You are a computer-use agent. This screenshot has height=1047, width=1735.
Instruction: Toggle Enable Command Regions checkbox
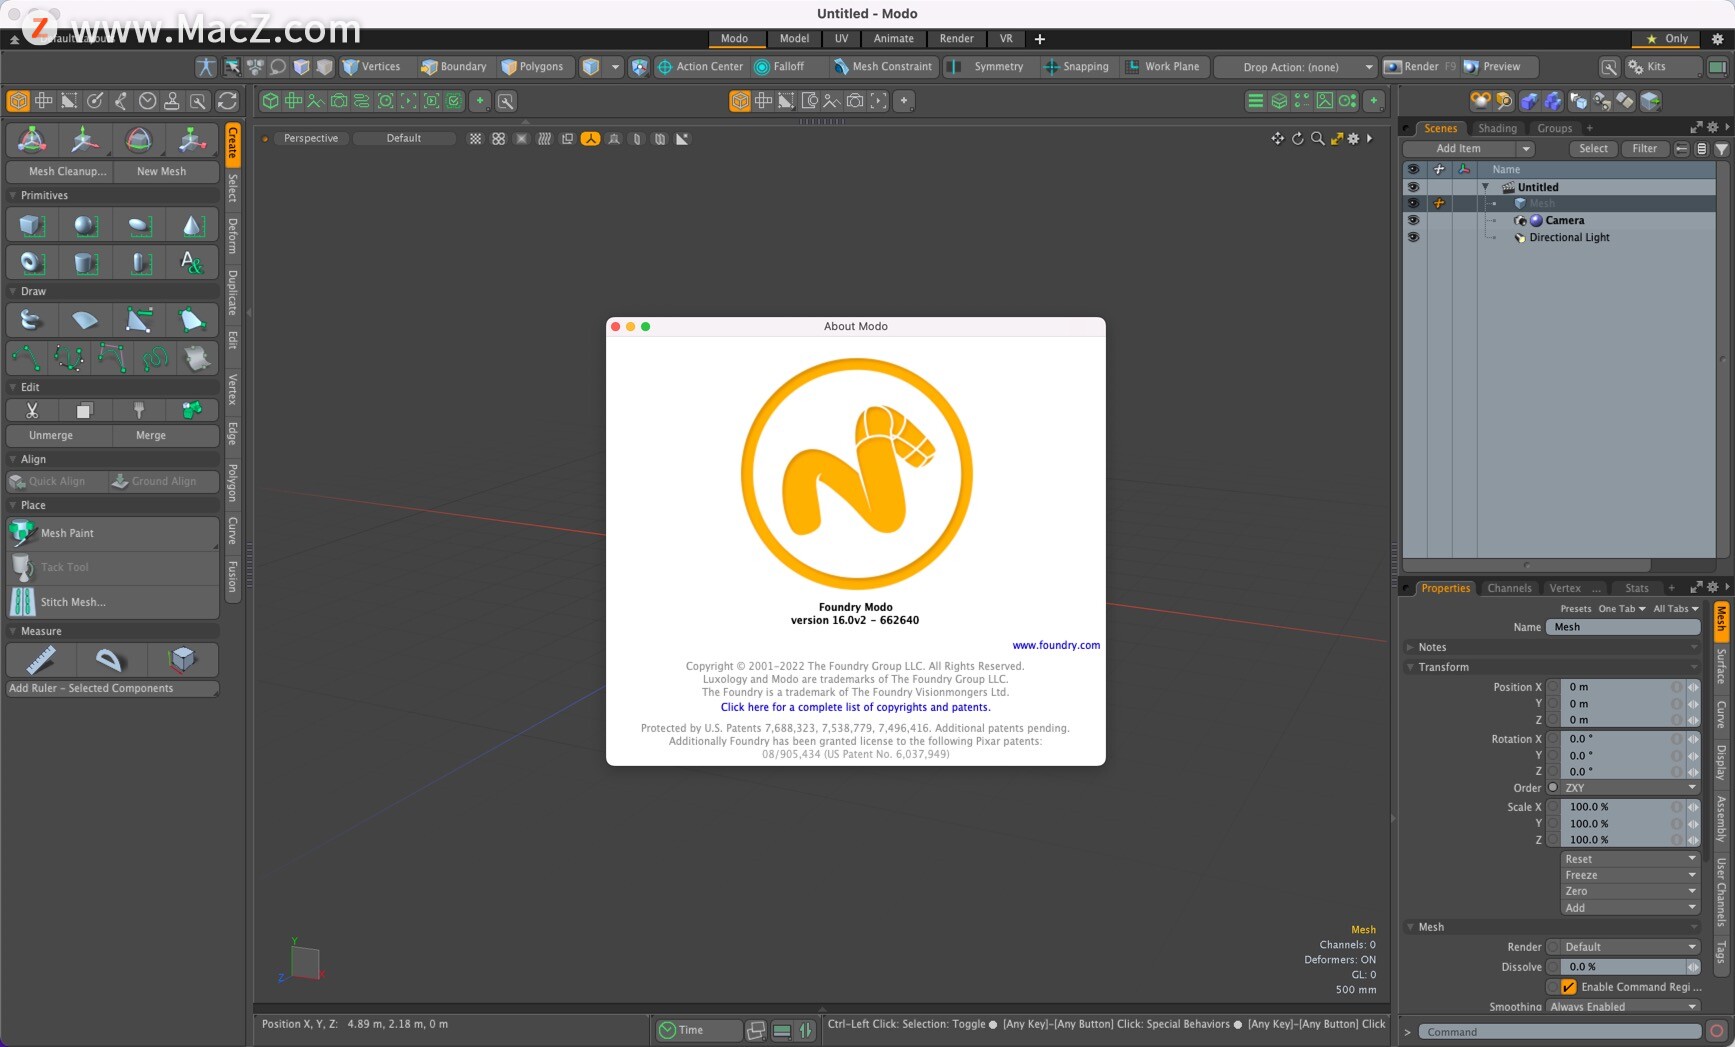(x=1568, y=987)
